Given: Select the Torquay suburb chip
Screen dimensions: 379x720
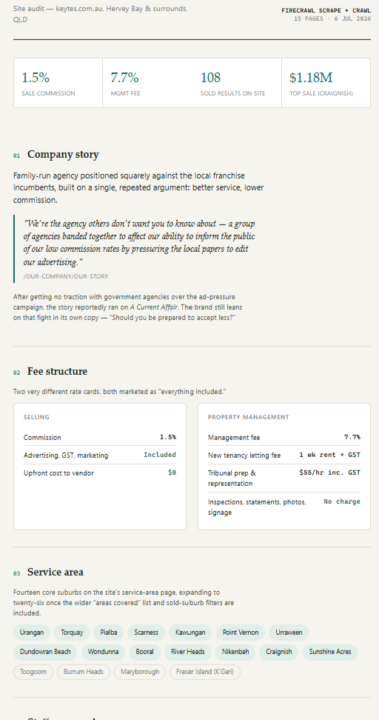Looking at the screenshot, I should [72, 632].
